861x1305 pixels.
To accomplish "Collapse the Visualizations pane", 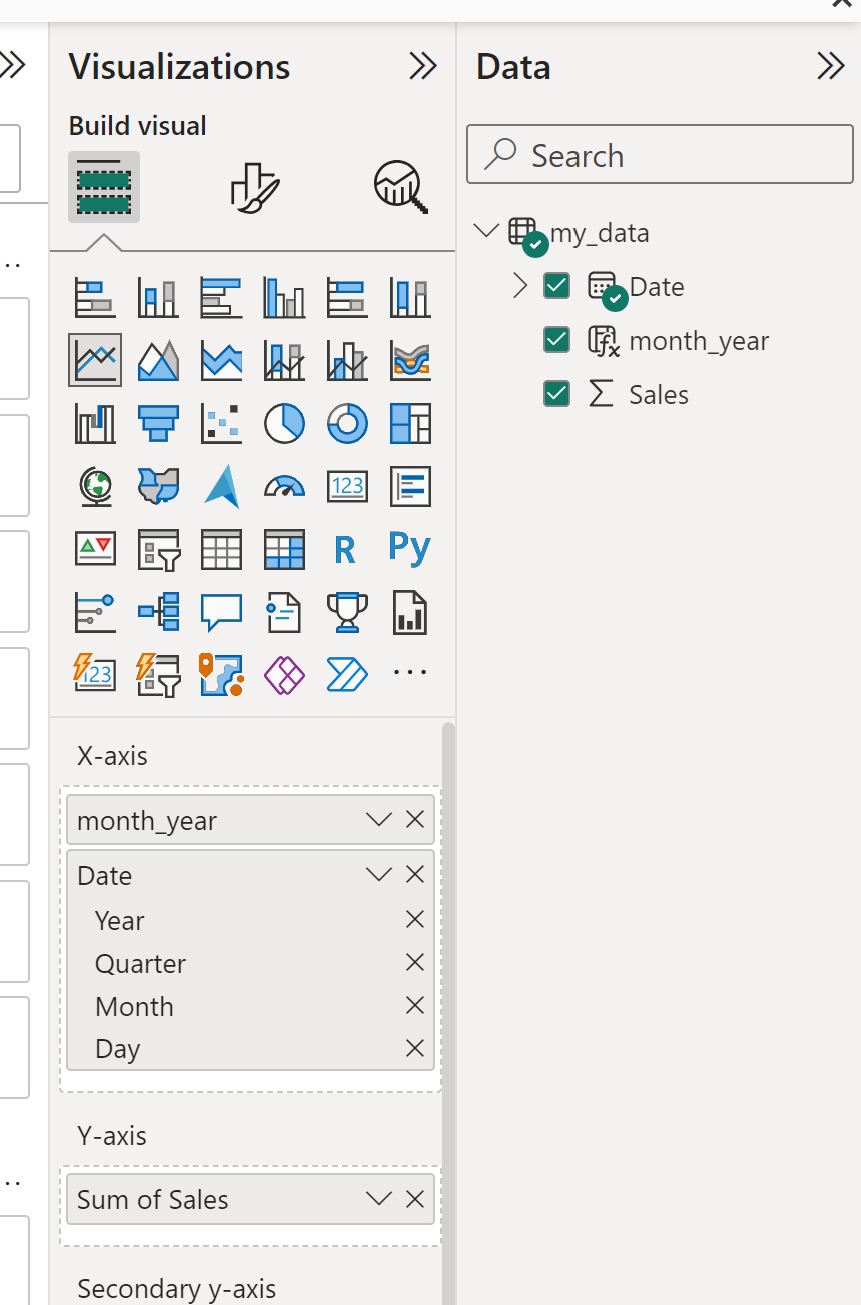I will (423, 67).
